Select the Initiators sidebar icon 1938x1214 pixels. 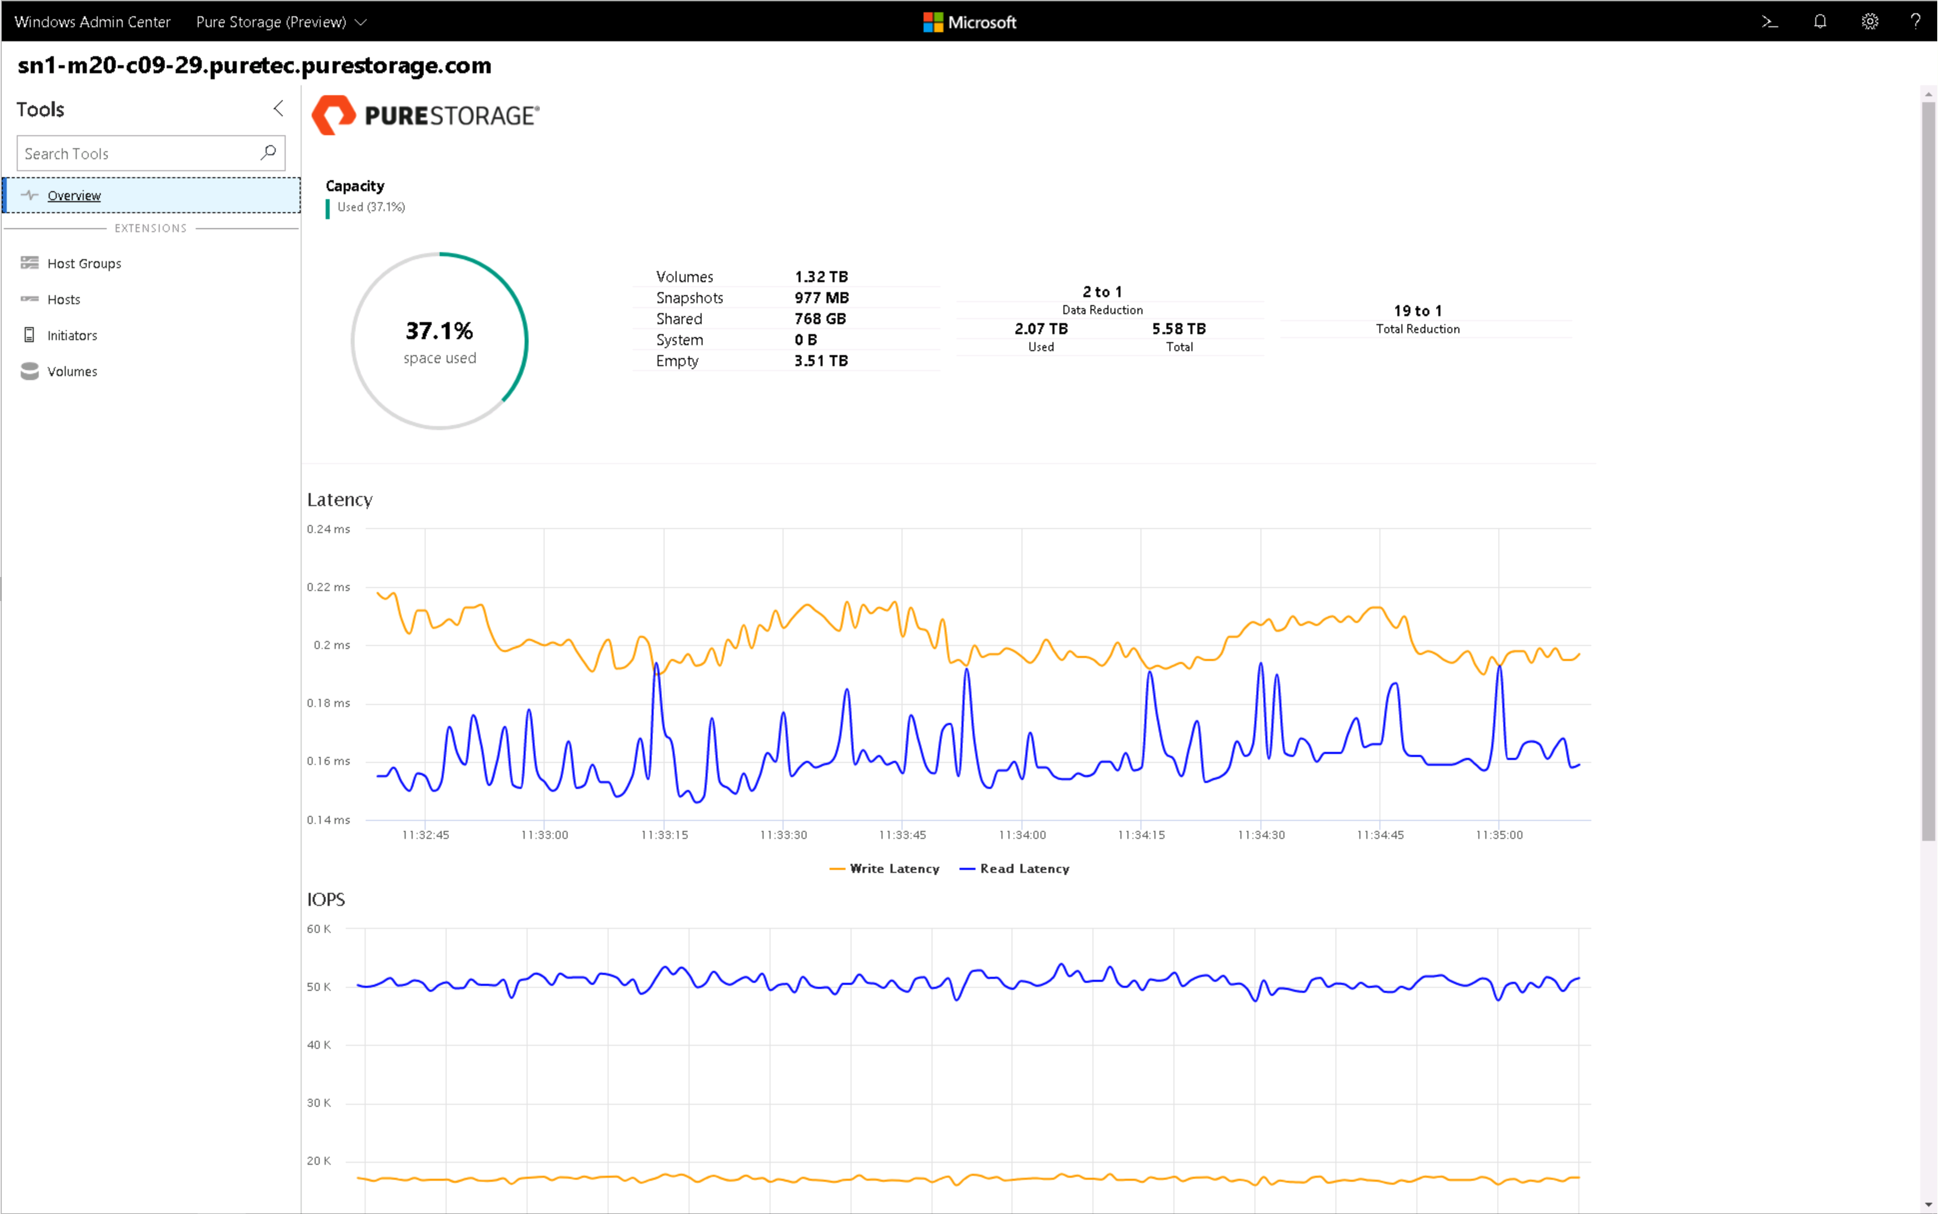[x=31, y=334]
